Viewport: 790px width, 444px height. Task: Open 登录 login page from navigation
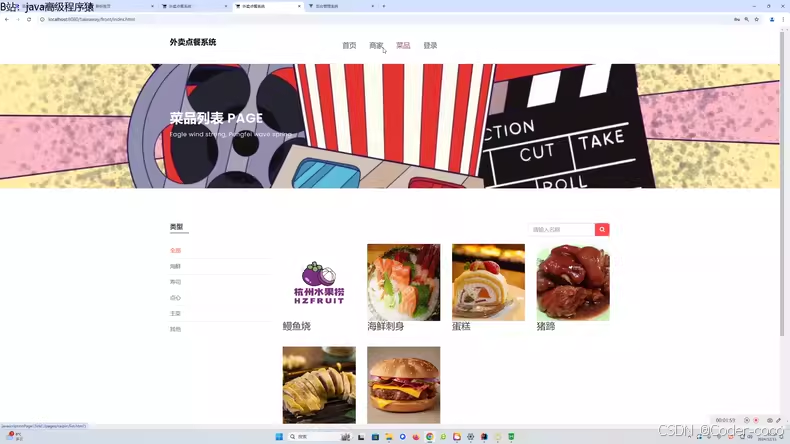pyautogui.click(x=430, y=45)
